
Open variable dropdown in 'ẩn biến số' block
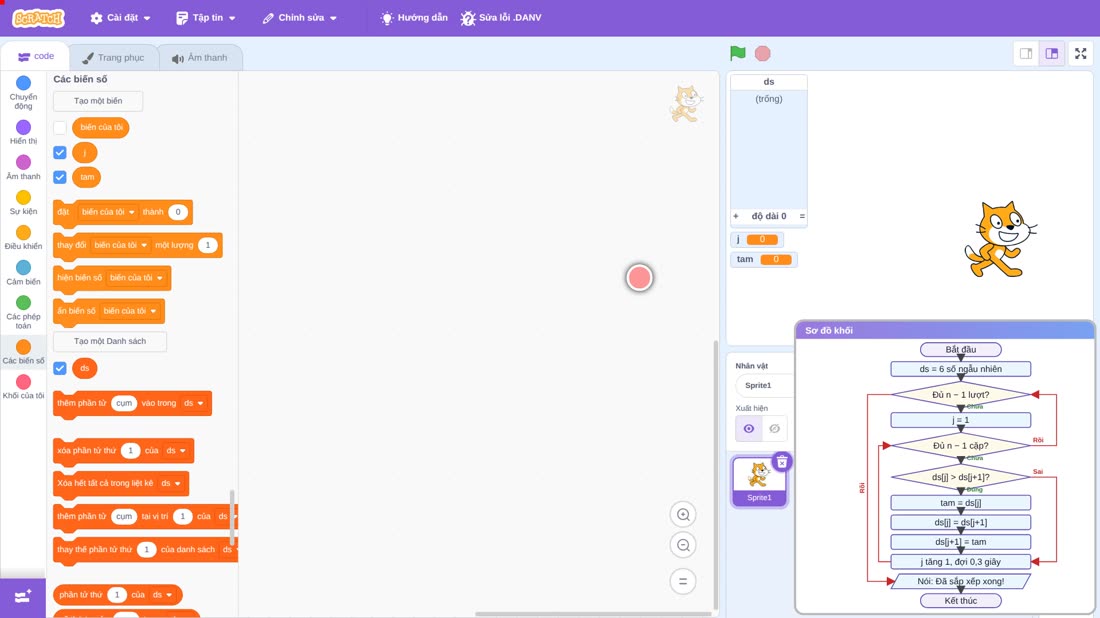click(x=130, y=311)
